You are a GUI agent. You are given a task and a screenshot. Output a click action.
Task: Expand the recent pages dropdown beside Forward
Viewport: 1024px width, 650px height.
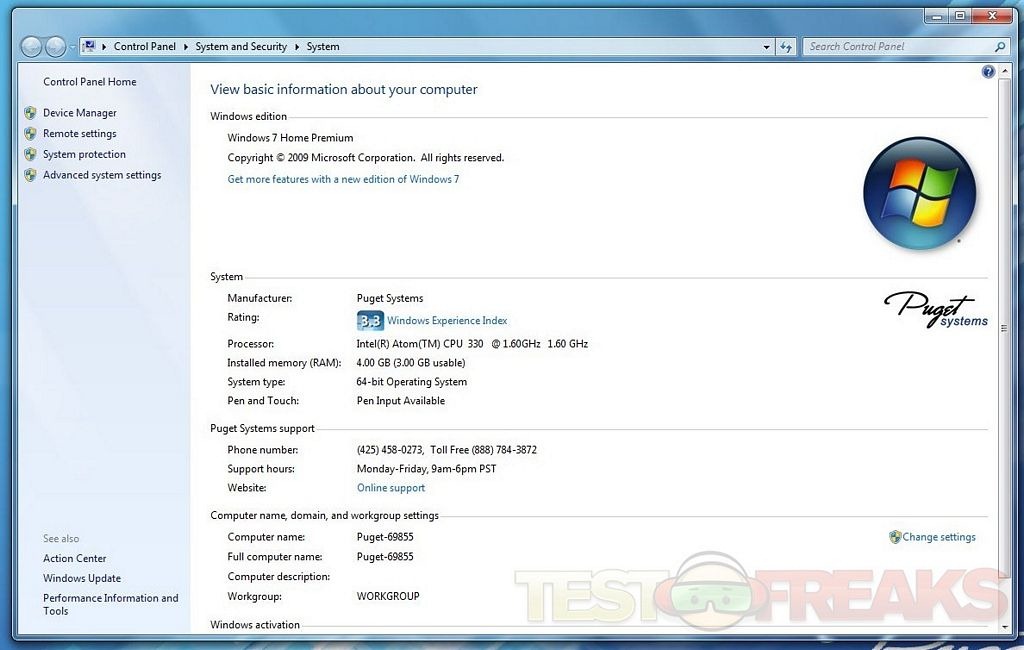click(73, 47)
